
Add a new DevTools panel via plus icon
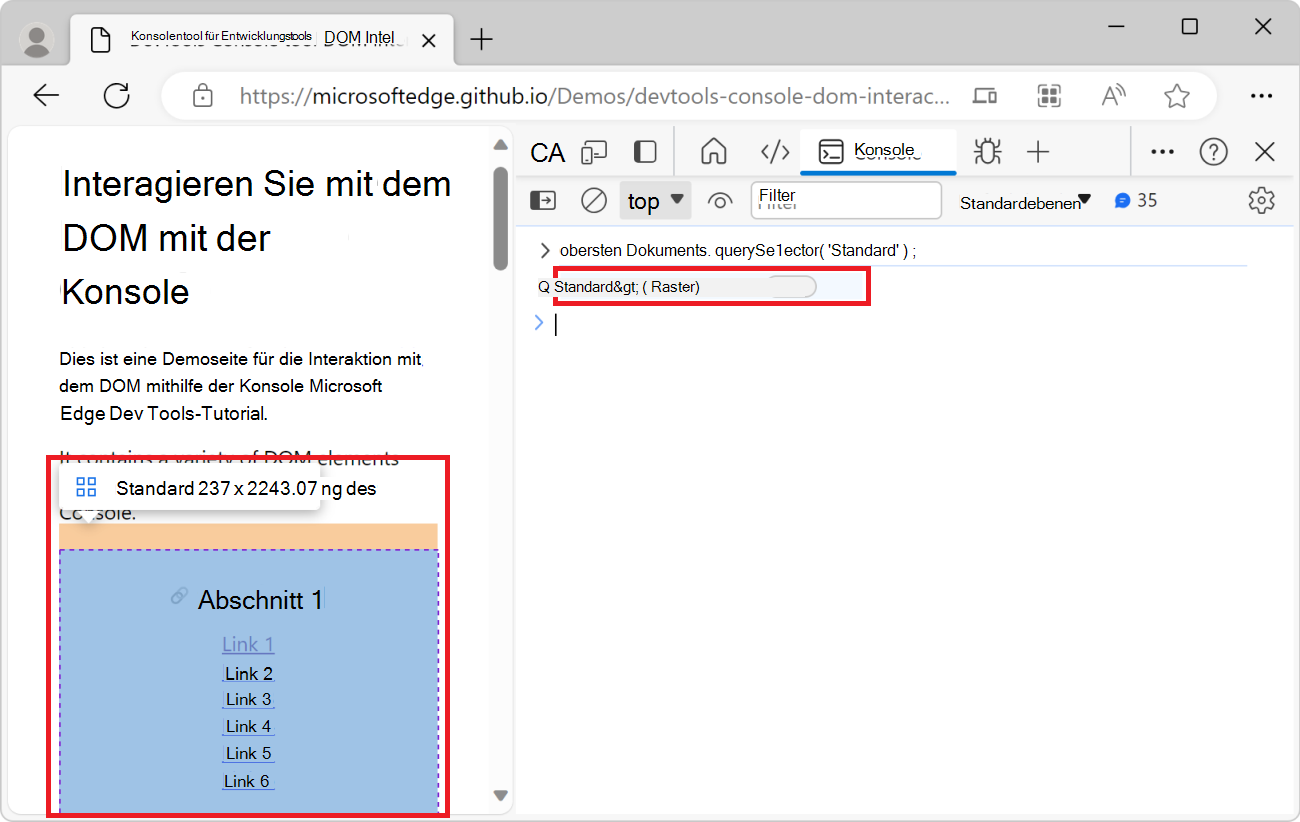pos(1038,152)
